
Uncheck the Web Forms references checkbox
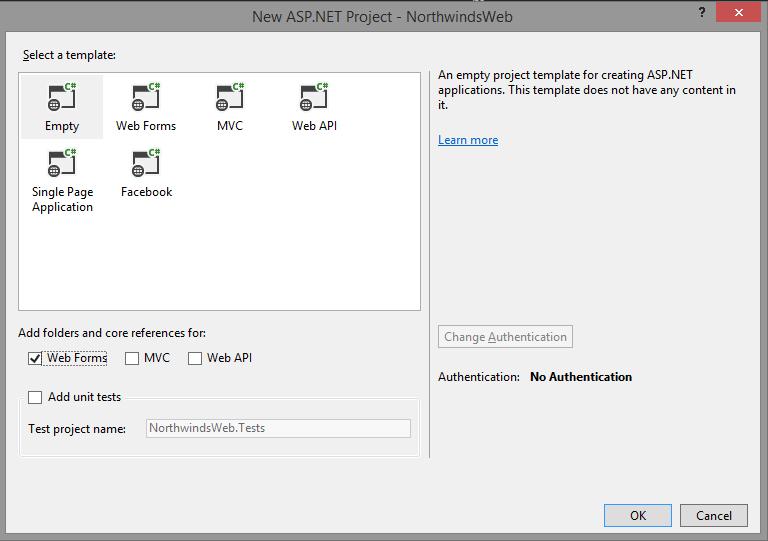pos(35,358)
